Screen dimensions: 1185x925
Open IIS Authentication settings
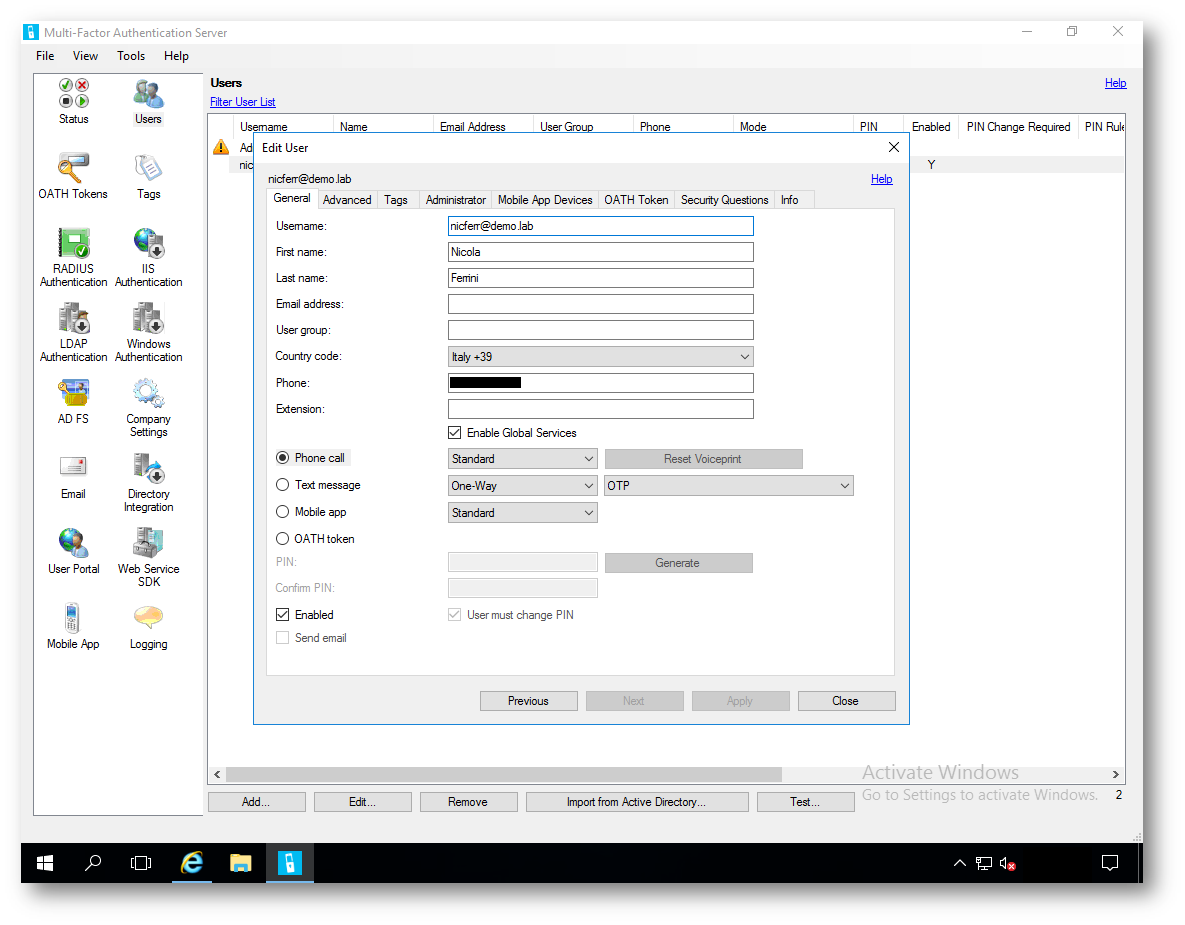coord(148,258)
